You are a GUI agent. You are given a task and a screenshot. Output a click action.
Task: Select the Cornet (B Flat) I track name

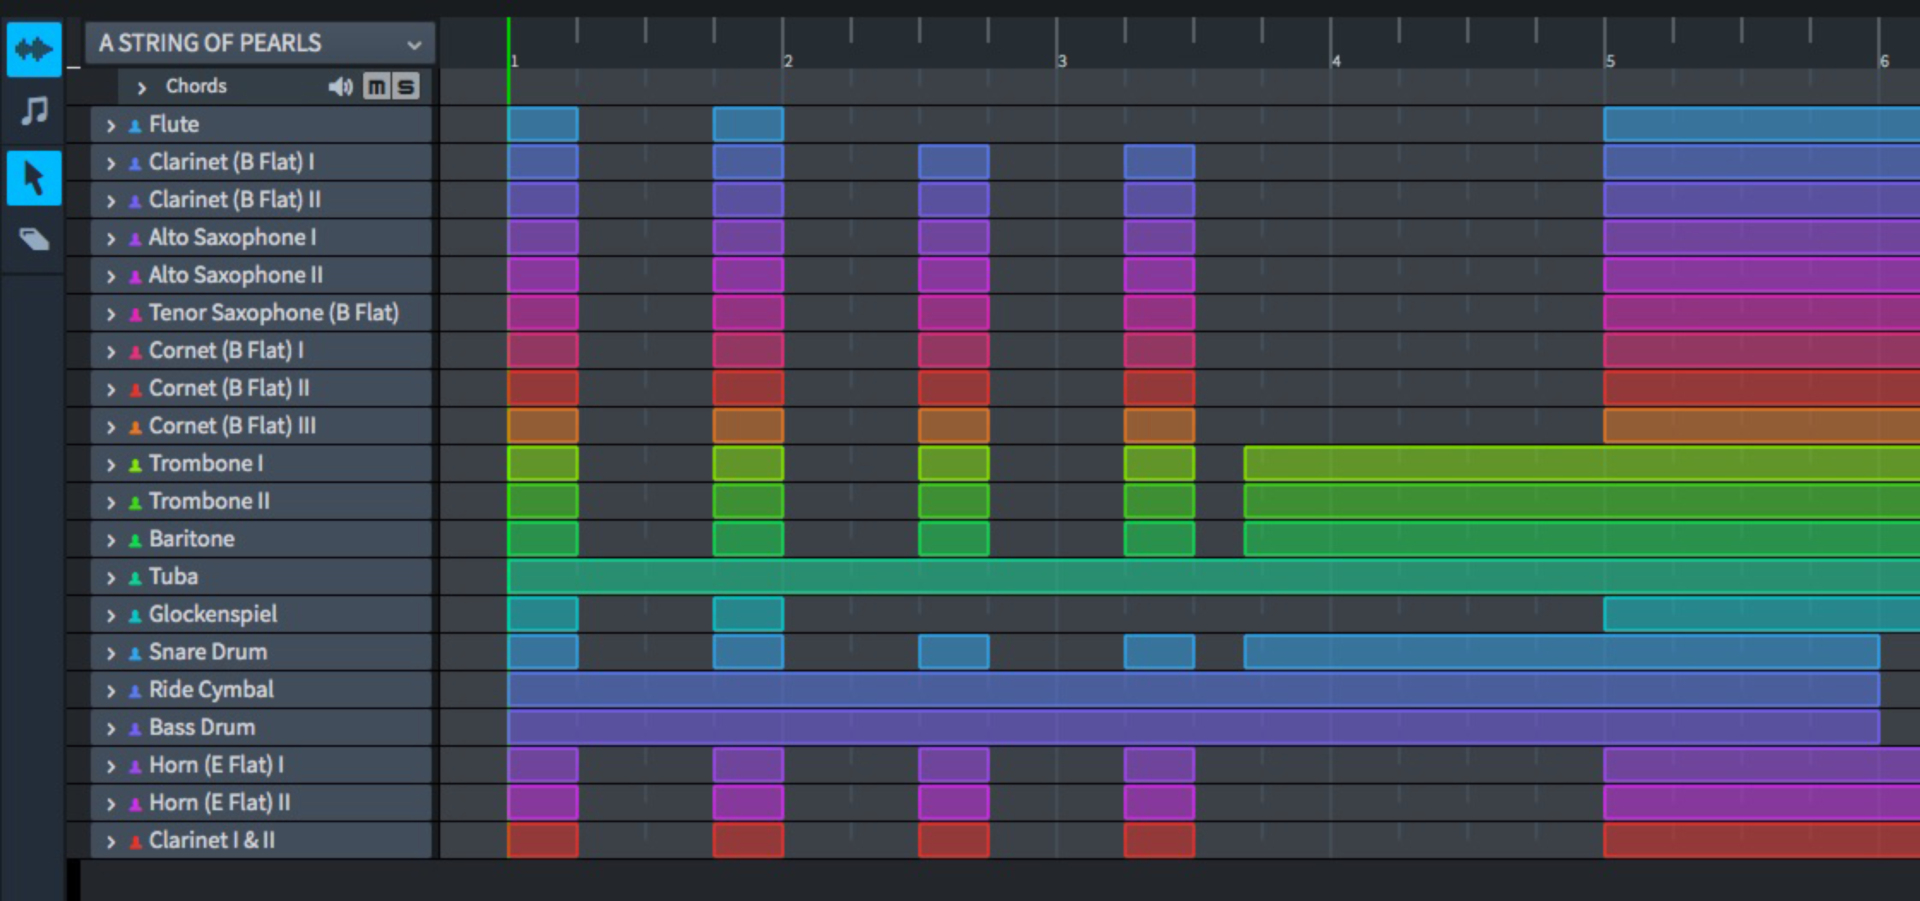pyautogui.click(x=226, y=351)
